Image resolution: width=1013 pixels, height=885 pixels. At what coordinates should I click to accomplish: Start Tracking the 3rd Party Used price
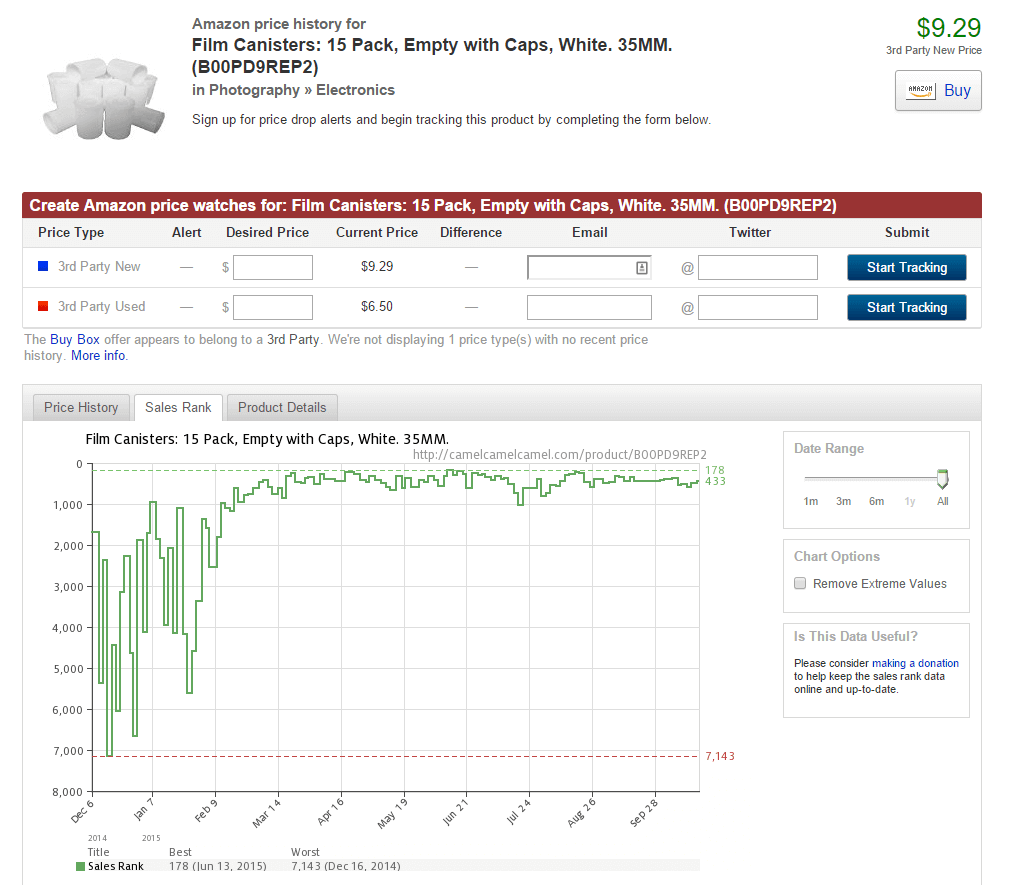(x=906, y=307)
